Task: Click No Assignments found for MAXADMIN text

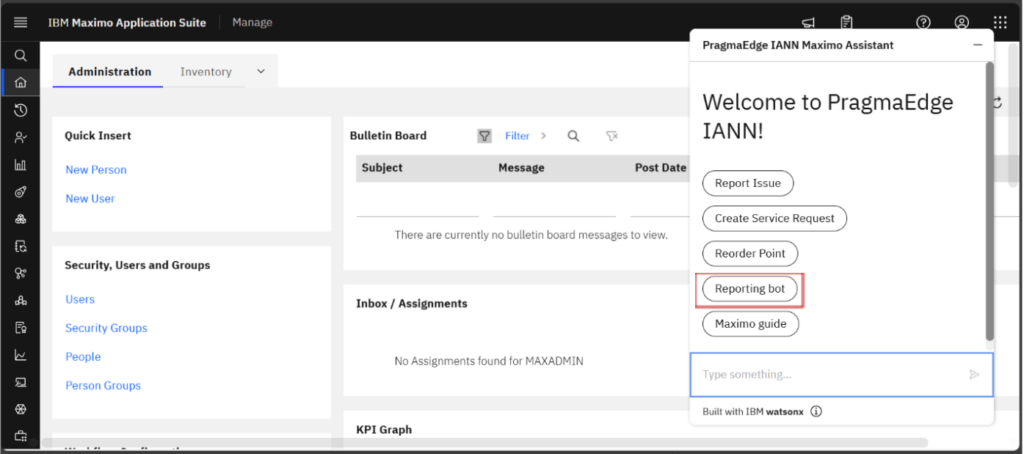Action: tap(488, 361)
